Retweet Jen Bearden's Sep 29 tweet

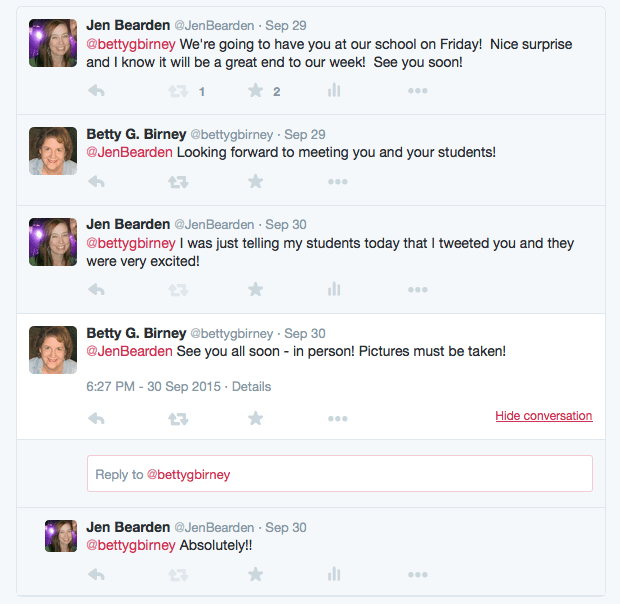click(x=178, y=91)
